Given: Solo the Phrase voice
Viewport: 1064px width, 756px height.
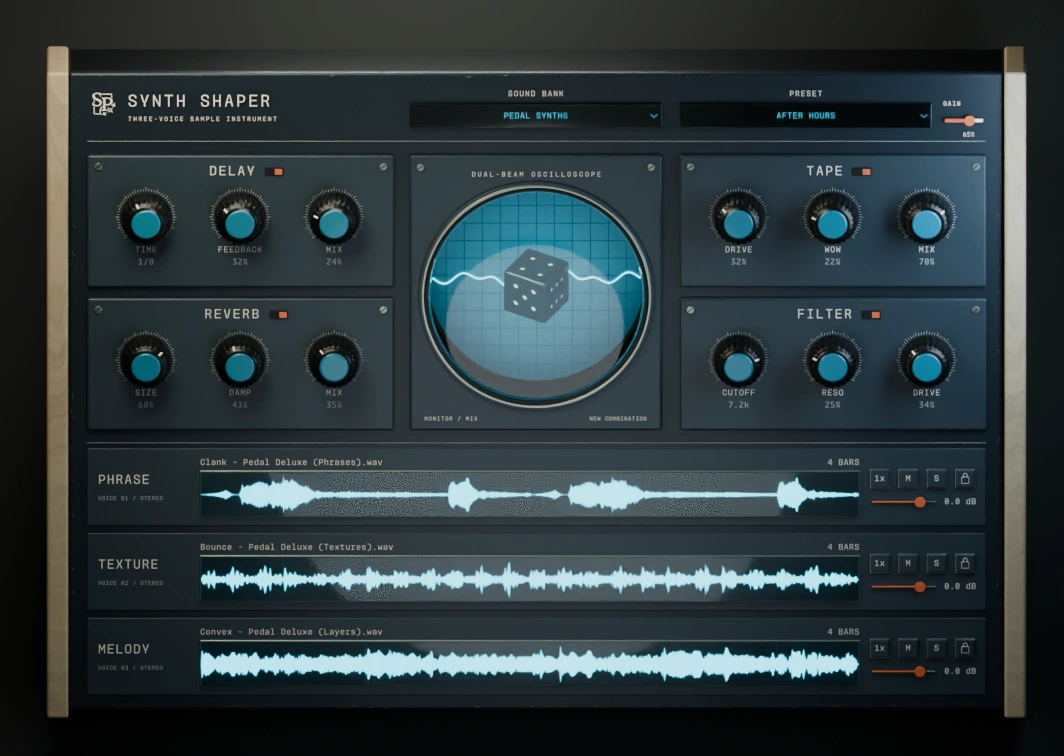Looking at the screenshot, I should click(x=936, y=478).
